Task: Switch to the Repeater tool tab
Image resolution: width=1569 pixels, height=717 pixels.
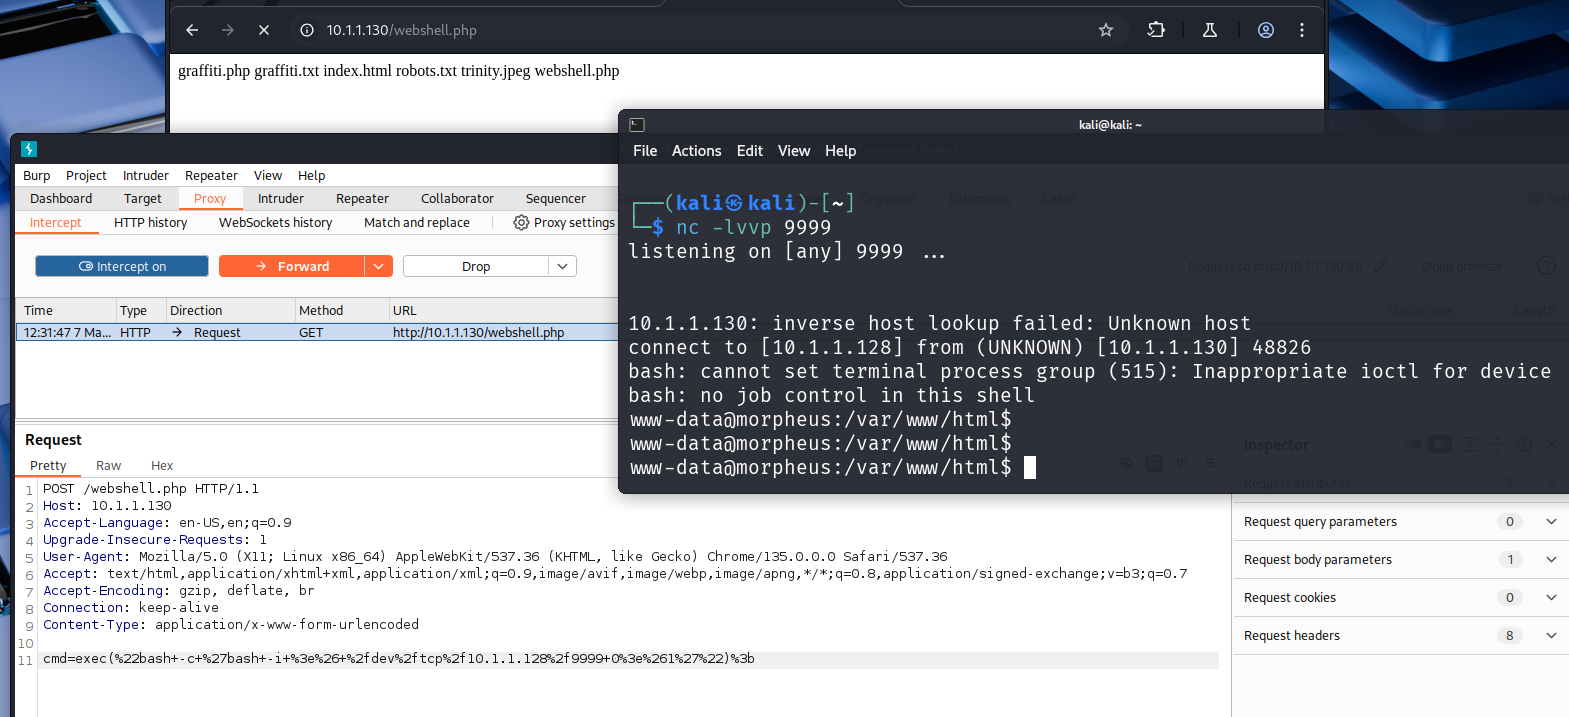Action: (362, 198)
